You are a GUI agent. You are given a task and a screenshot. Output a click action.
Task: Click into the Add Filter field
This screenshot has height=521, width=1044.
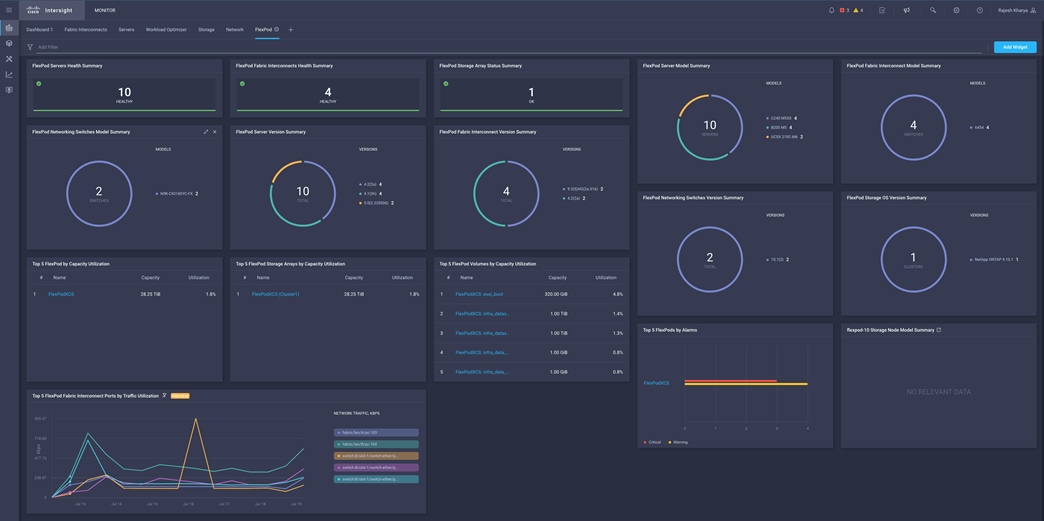pyautogui.click(x=509, y=47)
